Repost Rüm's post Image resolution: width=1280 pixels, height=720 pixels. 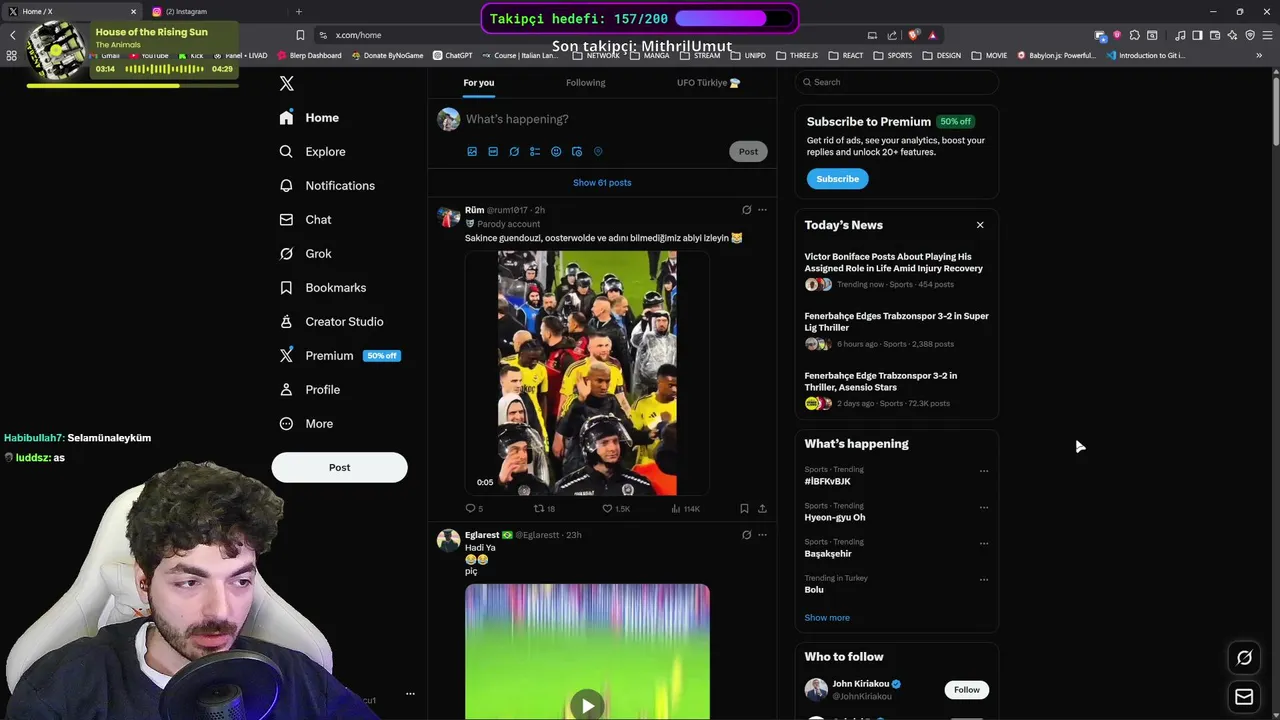[544, 509]
